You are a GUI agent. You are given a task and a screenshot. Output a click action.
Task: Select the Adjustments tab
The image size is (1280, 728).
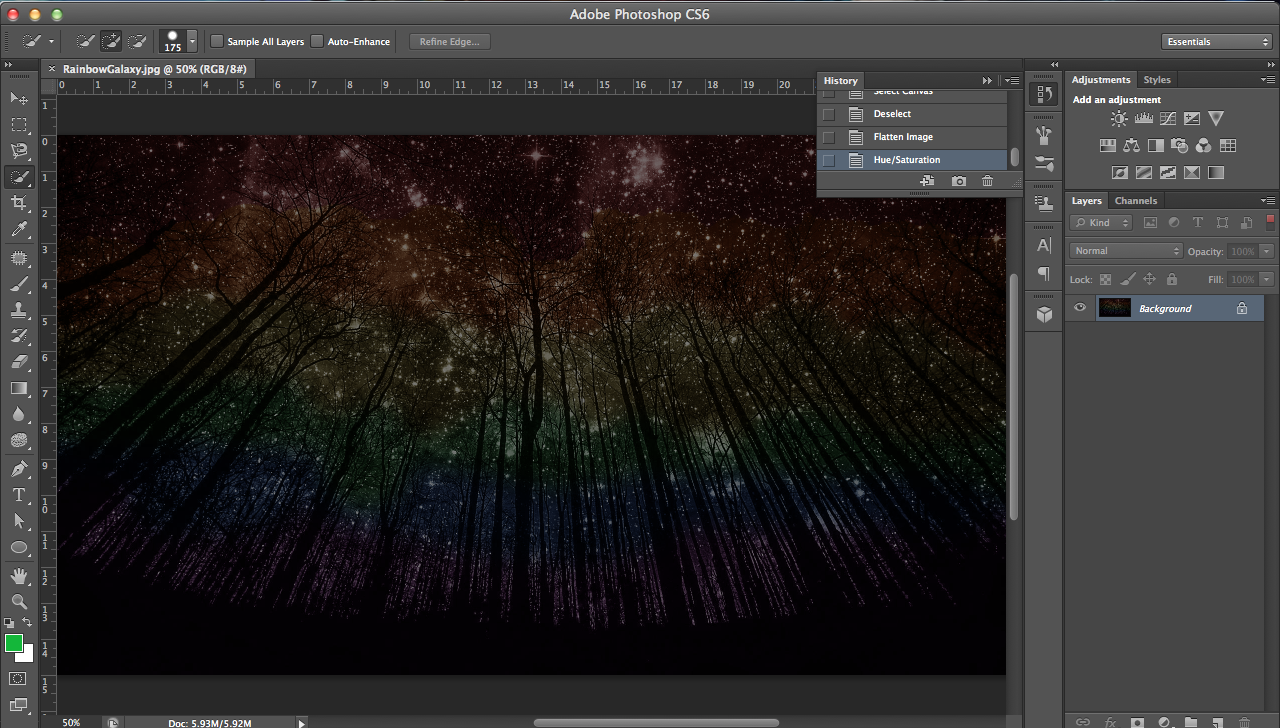pos(1101,80)
